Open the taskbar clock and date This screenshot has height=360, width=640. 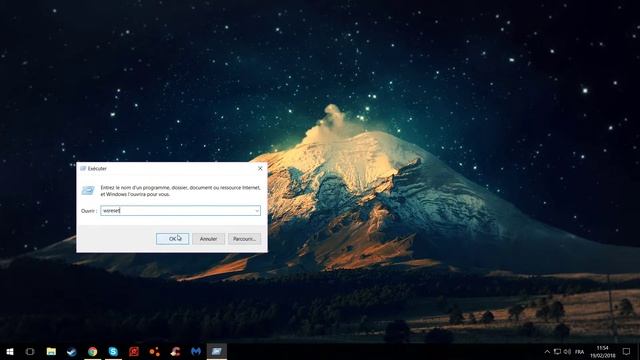[x=602, y=352]
